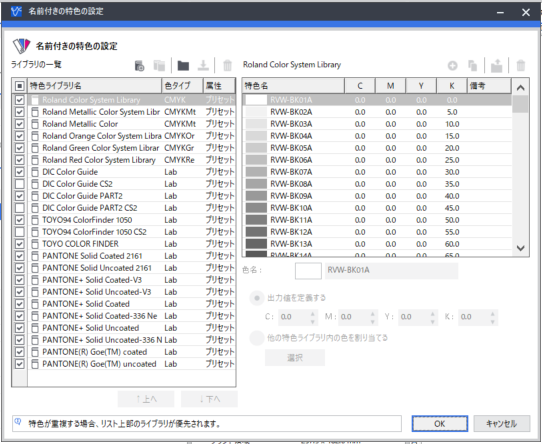Click the RVW-BK13A color swatch
The height and width of the screenshot is (444, 542).
256,244
